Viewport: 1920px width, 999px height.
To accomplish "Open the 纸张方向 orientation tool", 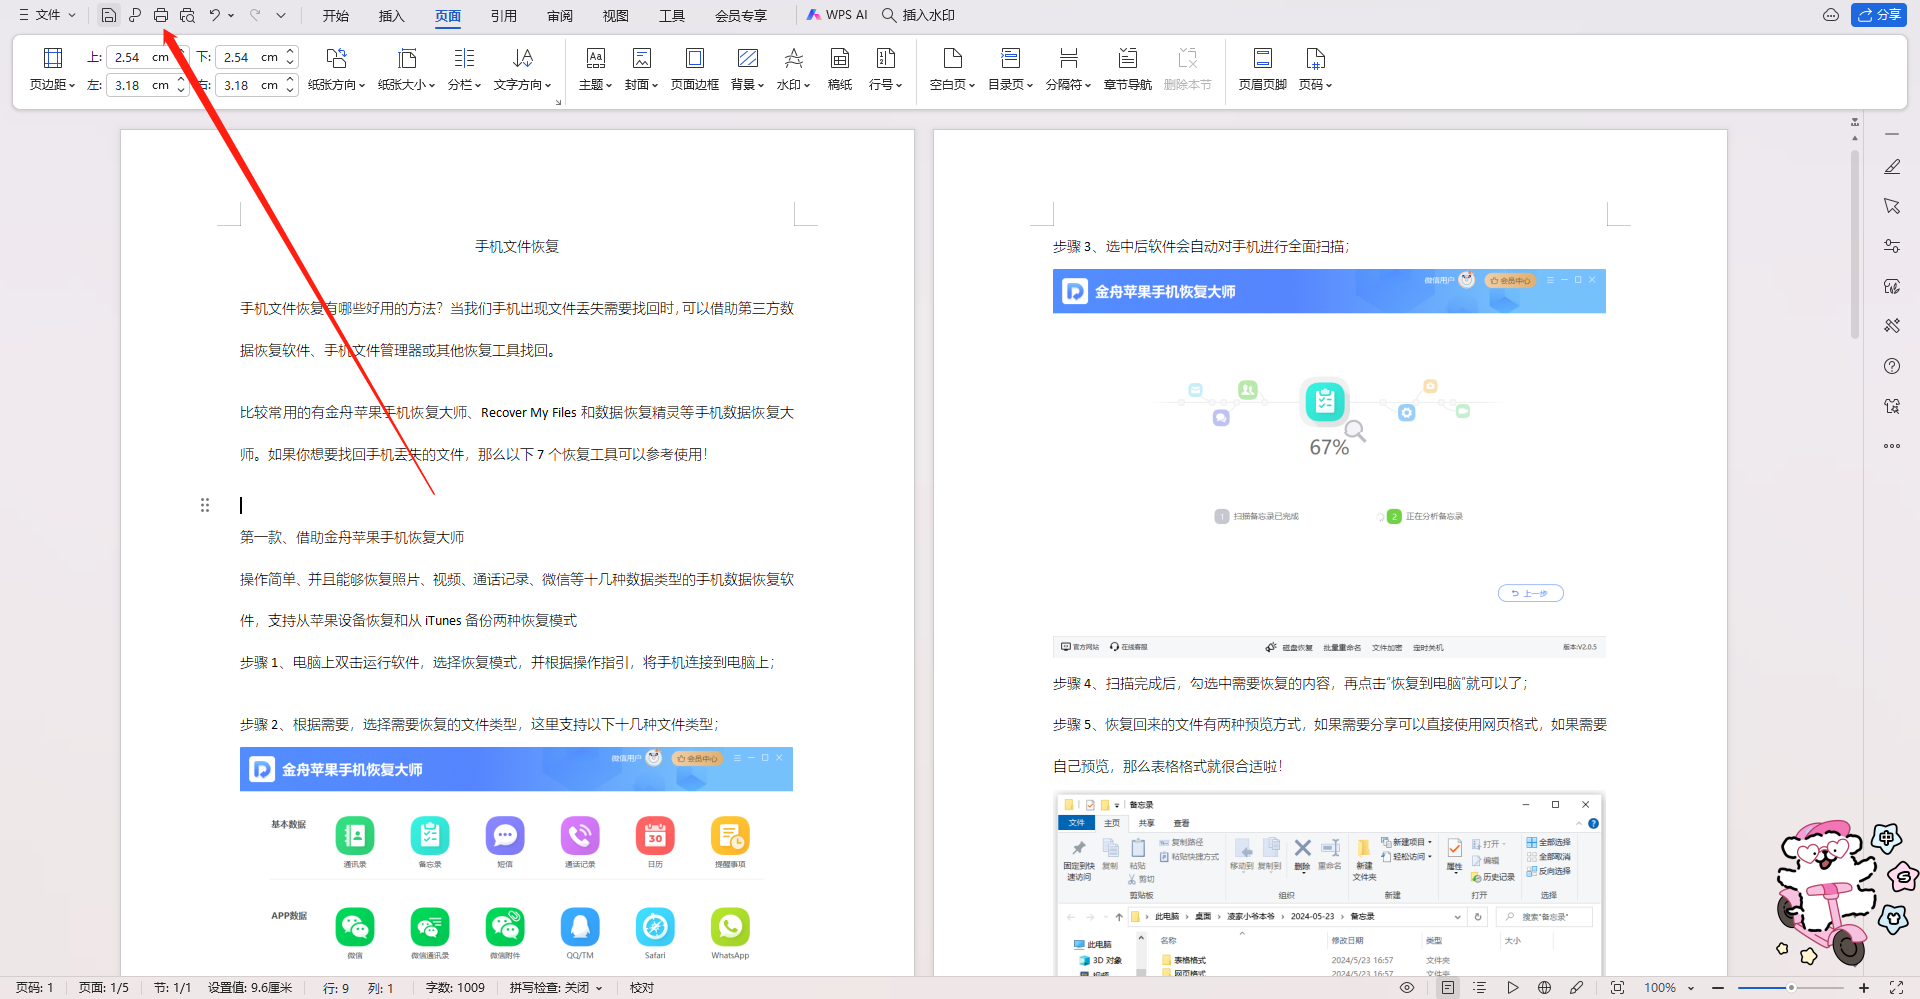I will (x=336, y=69).
